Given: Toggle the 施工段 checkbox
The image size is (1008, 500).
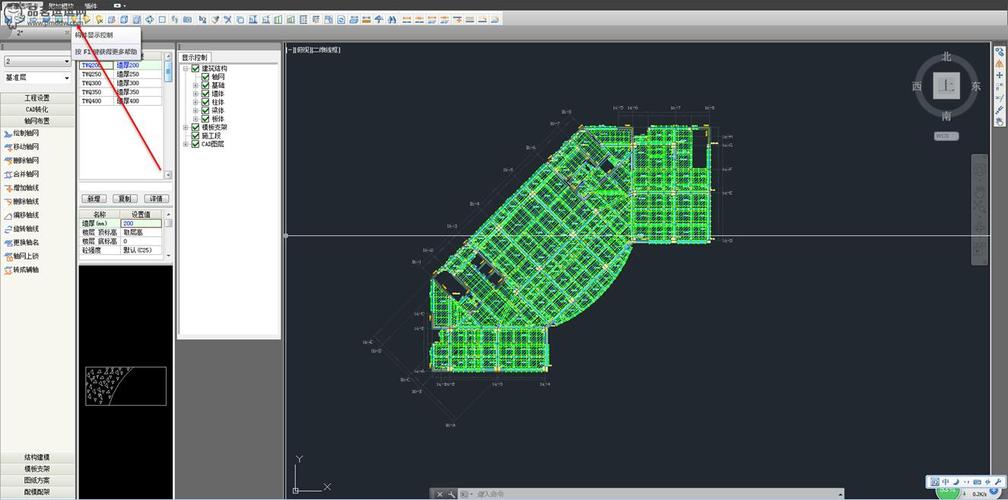Looking at the screenshot, I should (x=196, y=136).
